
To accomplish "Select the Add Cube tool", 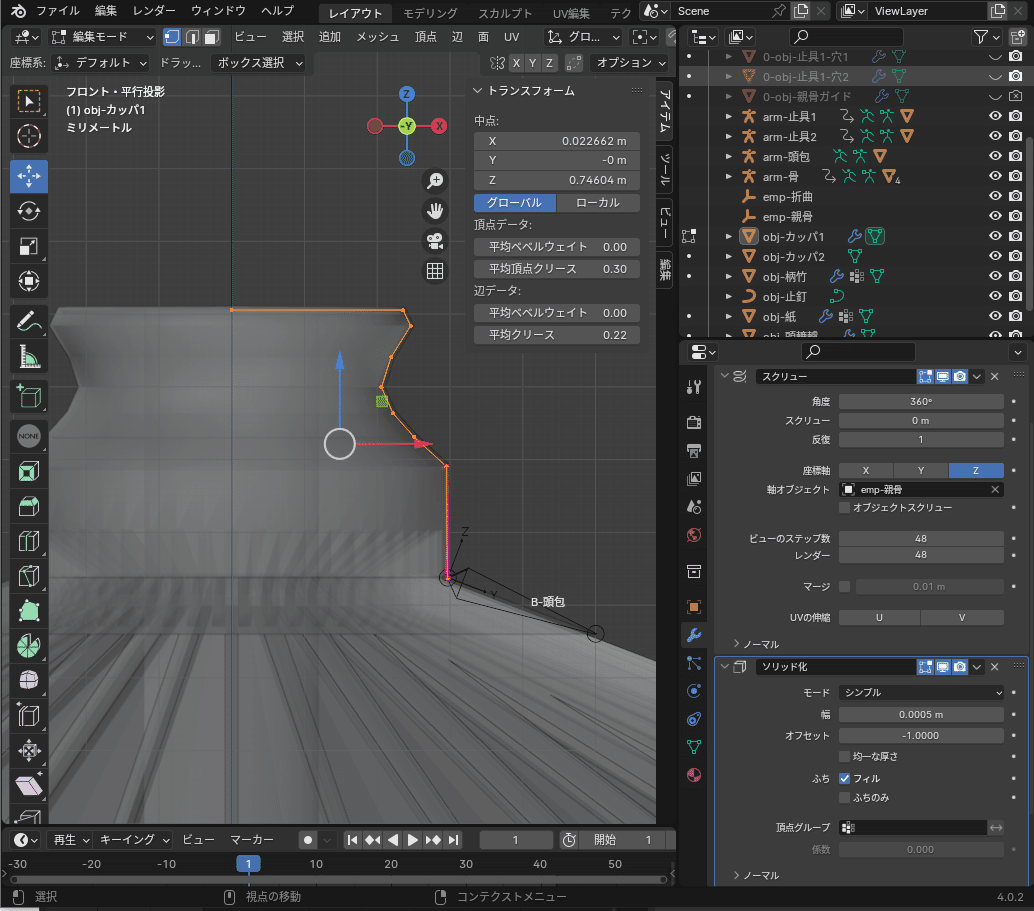I will 28,396.
